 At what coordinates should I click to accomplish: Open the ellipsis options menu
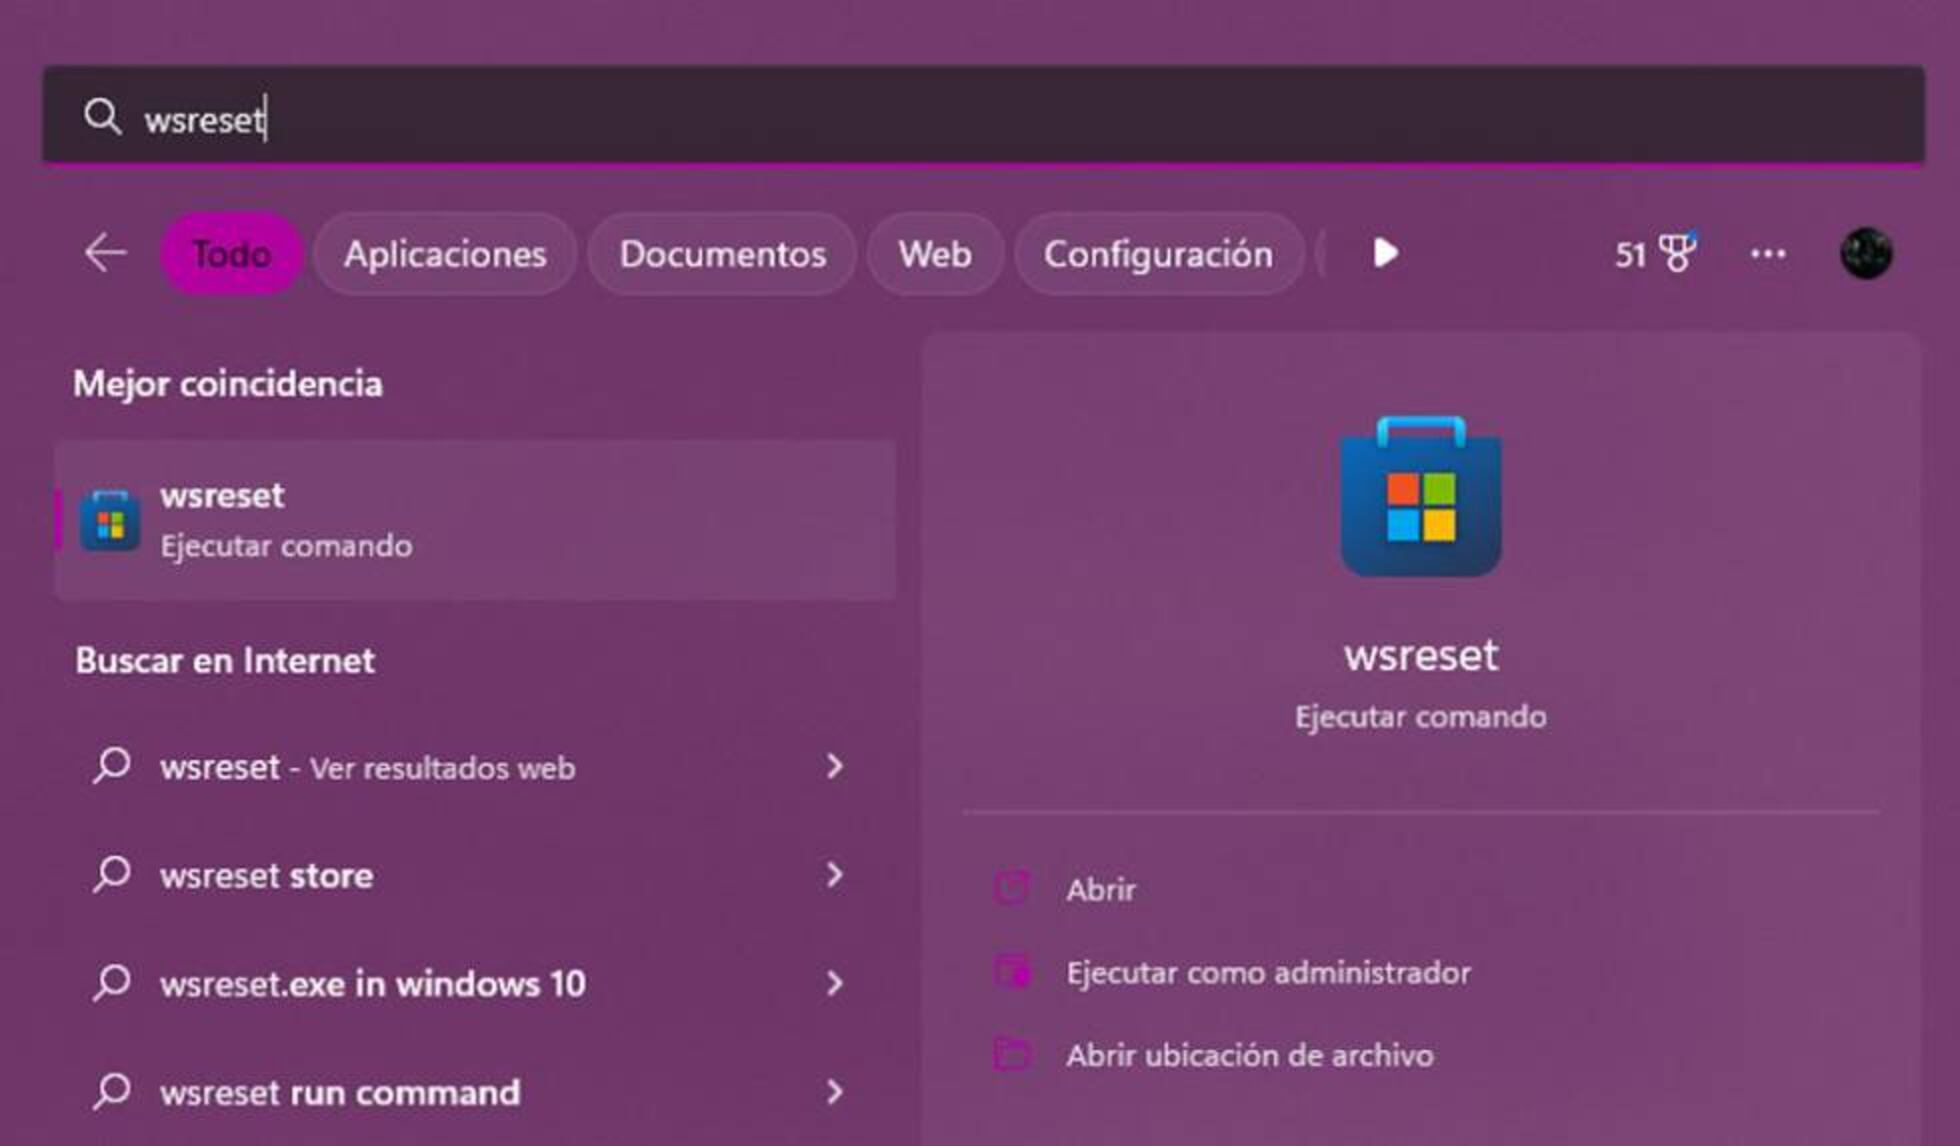pyautogui.click(x=1769, y=255)
